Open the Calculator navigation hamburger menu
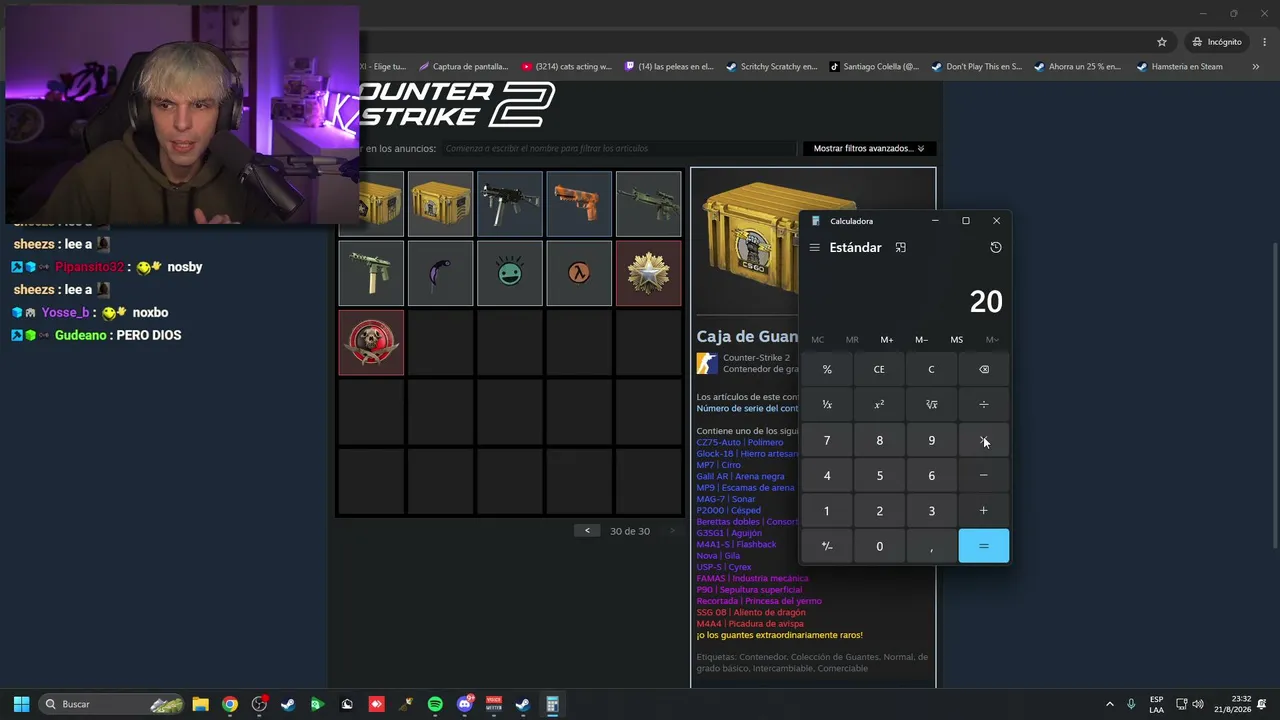Screen dimensions: 1280x720 [815, 248]
